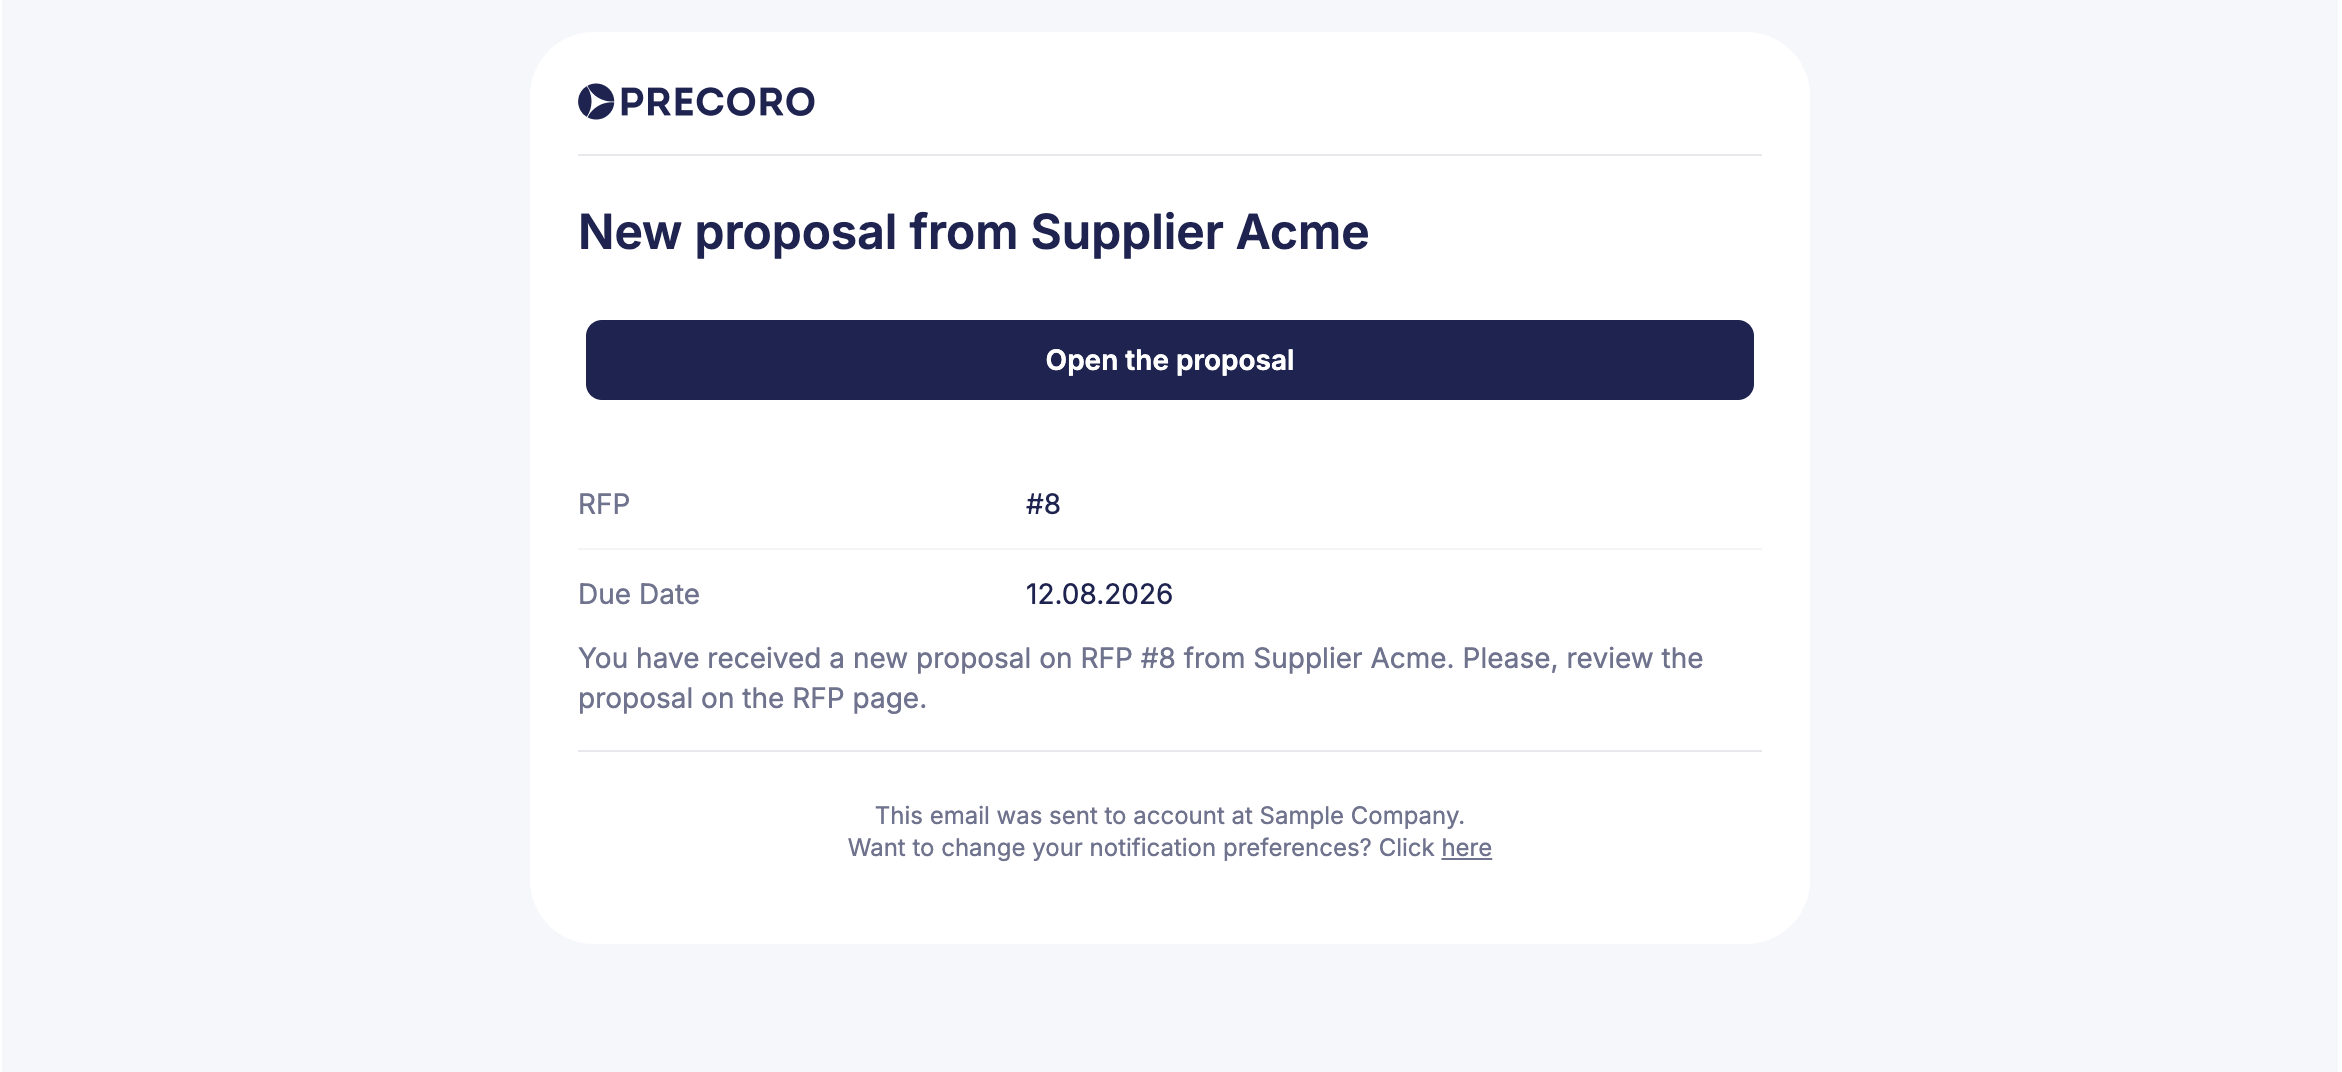Click the PRECORO wordmark text
Viewport: 2342px width, 1072px height.
717,102
